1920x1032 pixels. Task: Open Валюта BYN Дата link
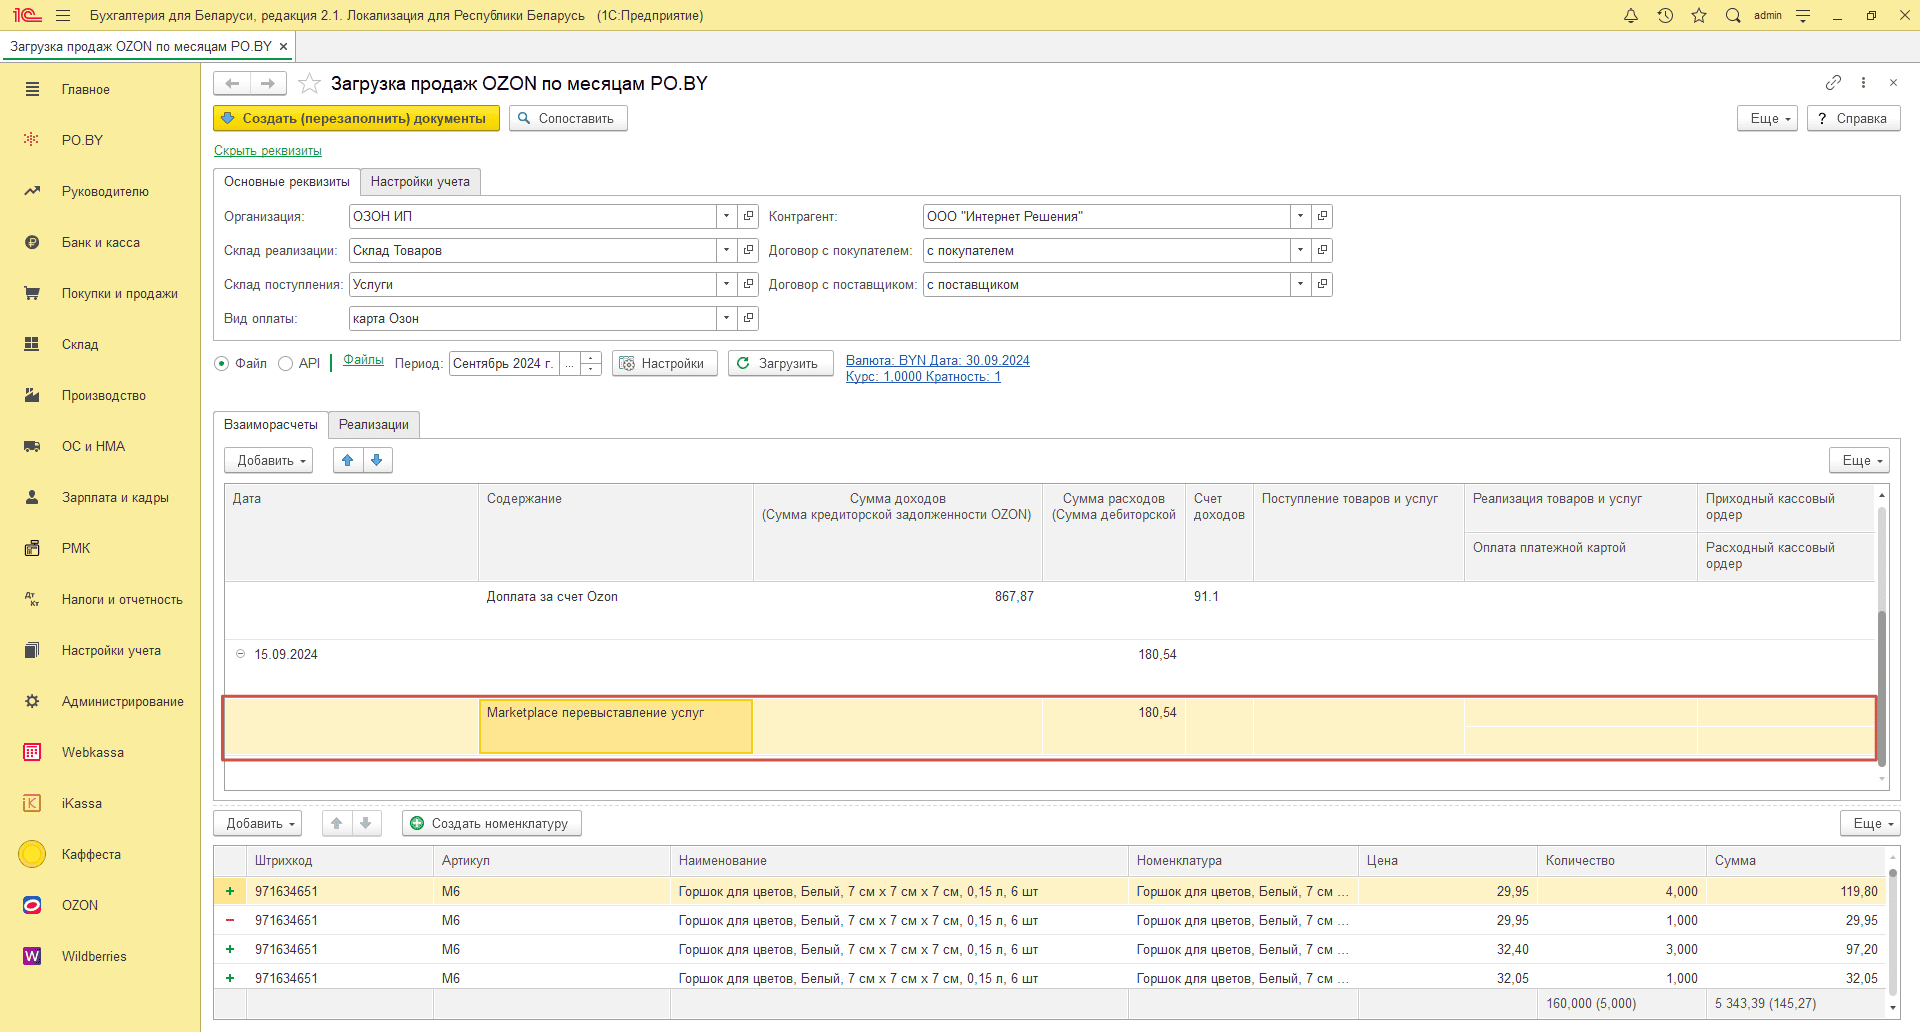(x=938, y=360)
